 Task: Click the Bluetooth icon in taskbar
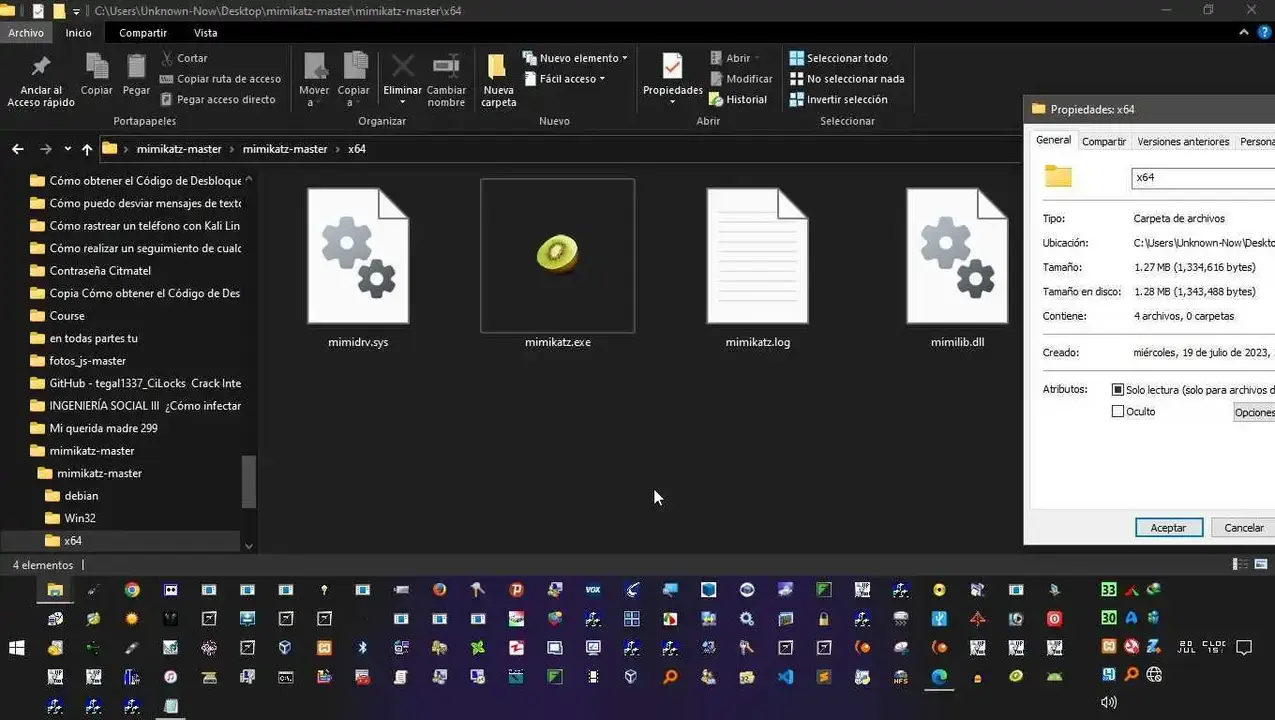point(363,648)
